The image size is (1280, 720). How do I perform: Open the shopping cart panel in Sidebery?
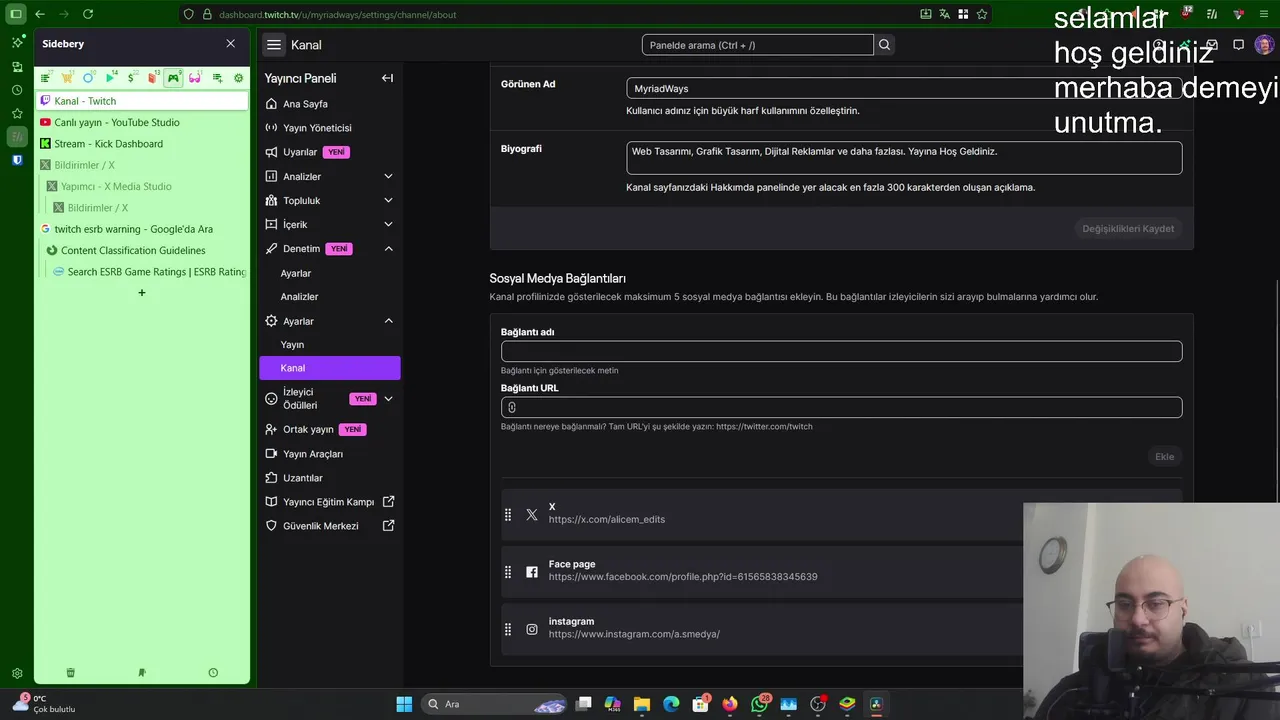pyautogui.click(x=67, y=78)
